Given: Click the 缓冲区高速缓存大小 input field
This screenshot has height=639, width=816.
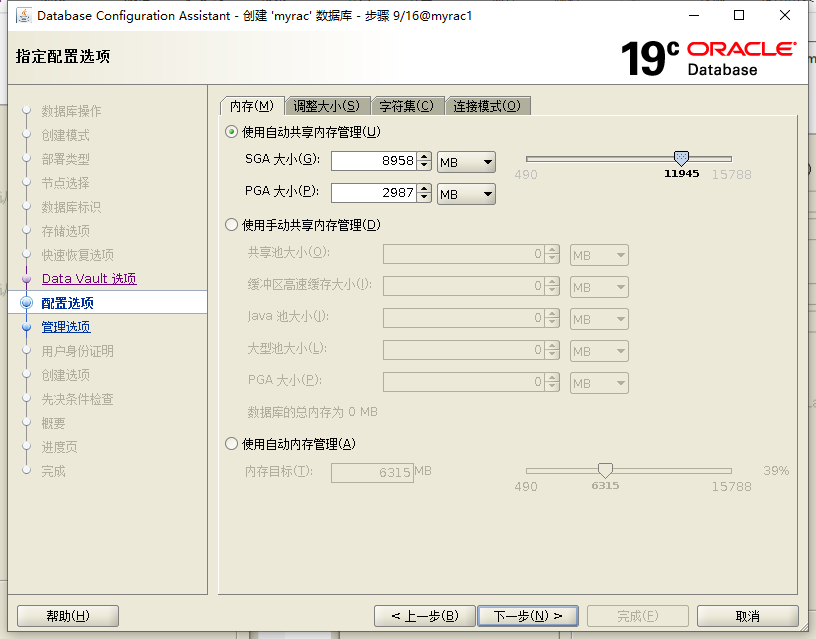Looking at the screenshot, I should [x=464, y=286].
